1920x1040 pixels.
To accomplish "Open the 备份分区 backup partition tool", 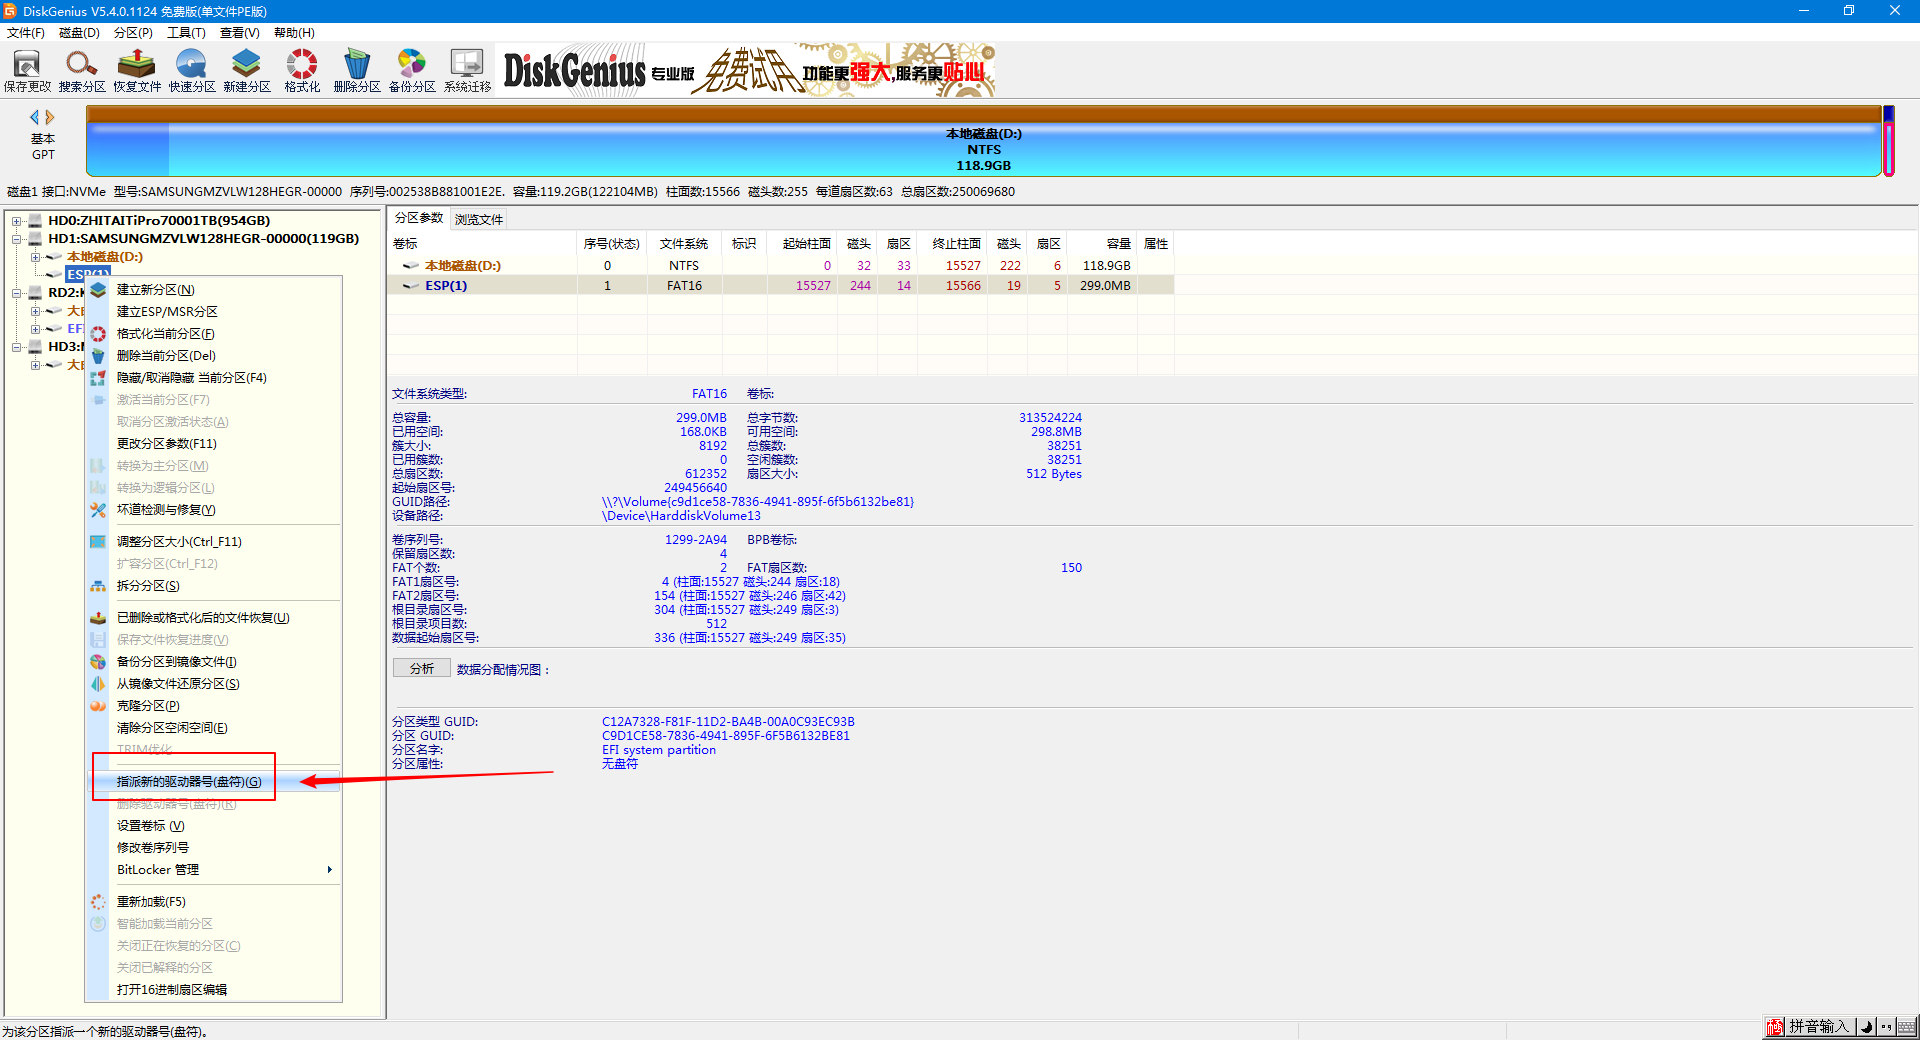I will tap(412, 71).
